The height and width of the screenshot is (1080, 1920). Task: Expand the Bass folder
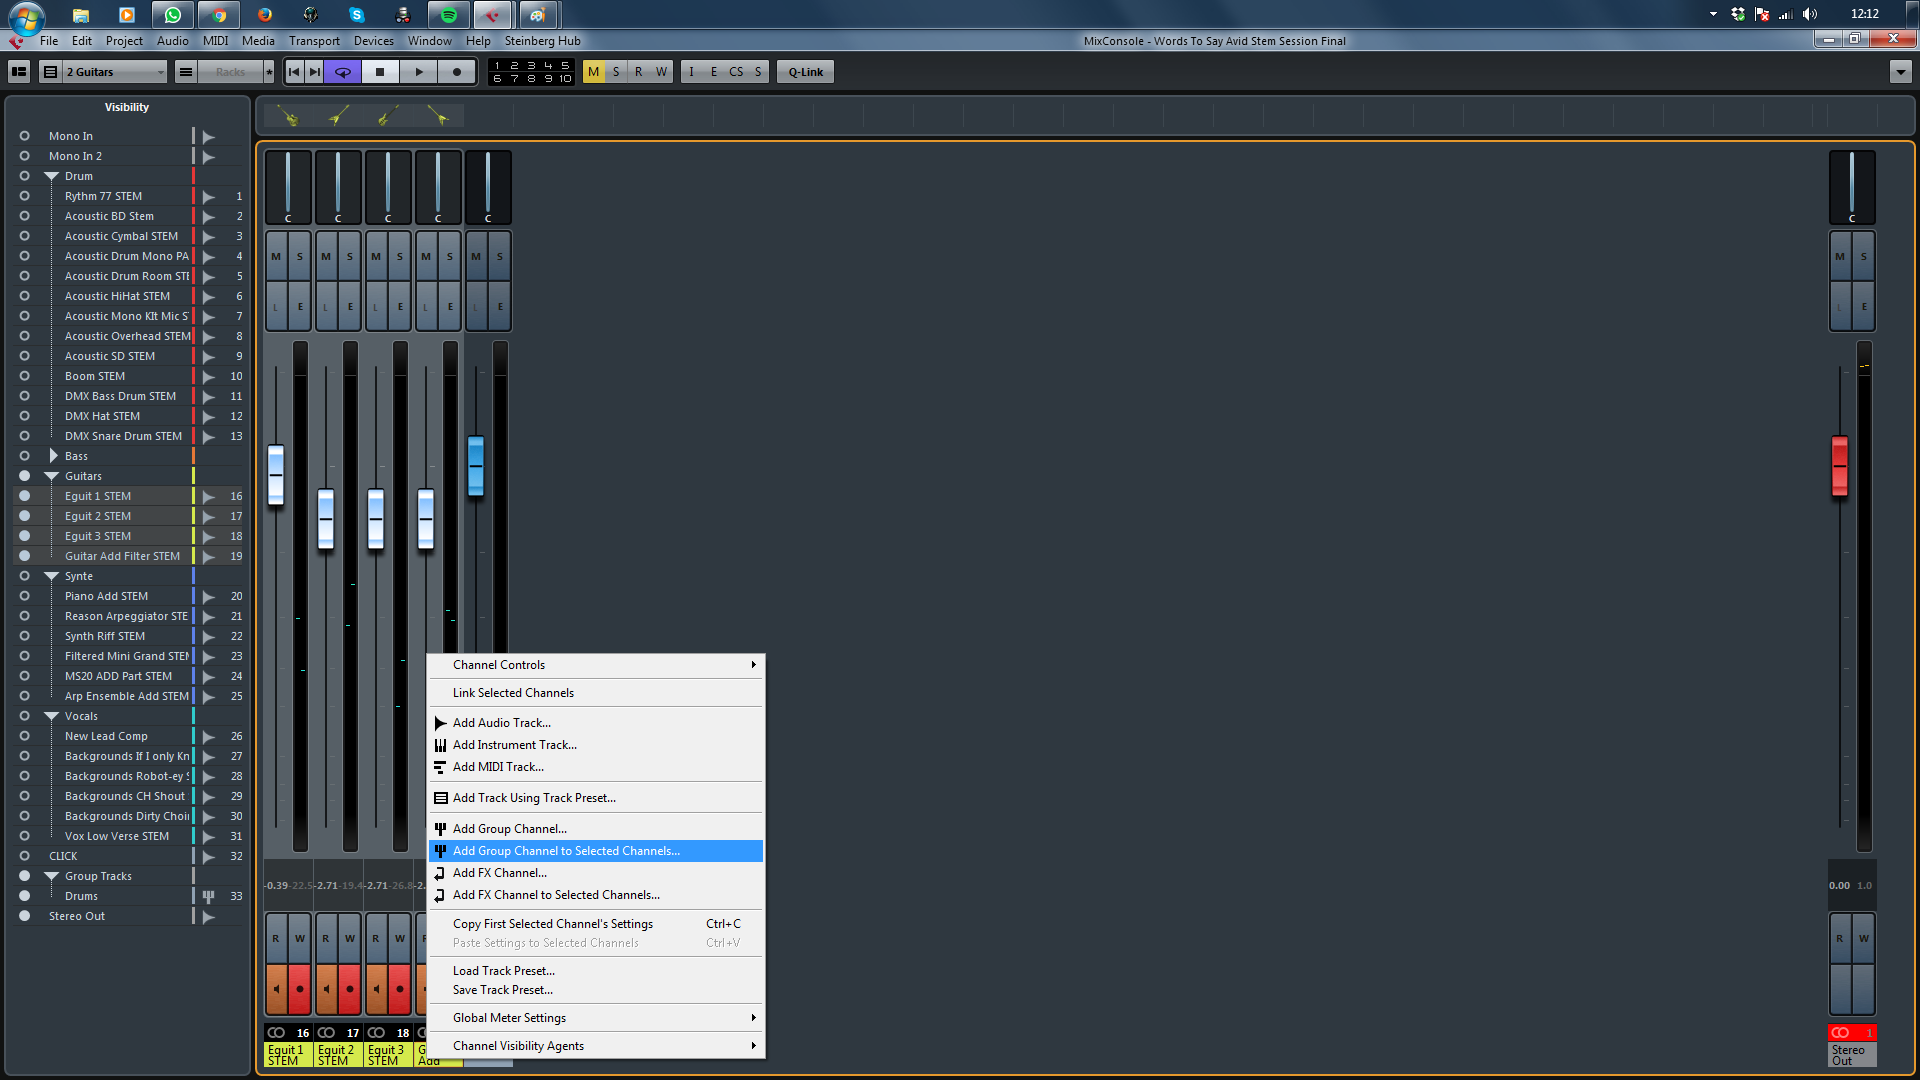pos(53,456)
